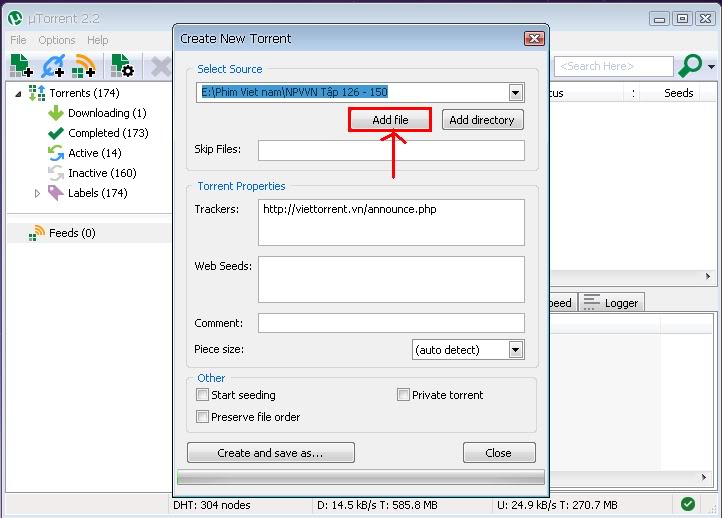Switch to the Speed tab
This screenshot has width=722, height=518.
tap(562, 303)
